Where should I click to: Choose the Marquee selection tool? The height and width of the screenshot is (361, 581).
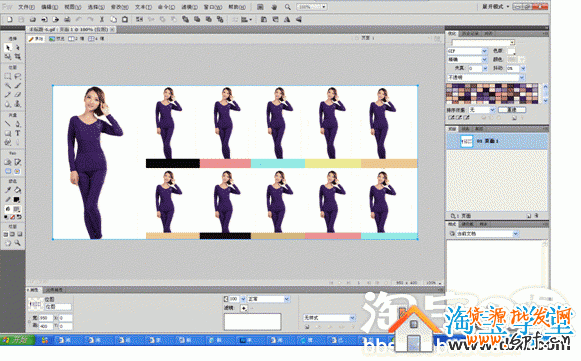8,76
